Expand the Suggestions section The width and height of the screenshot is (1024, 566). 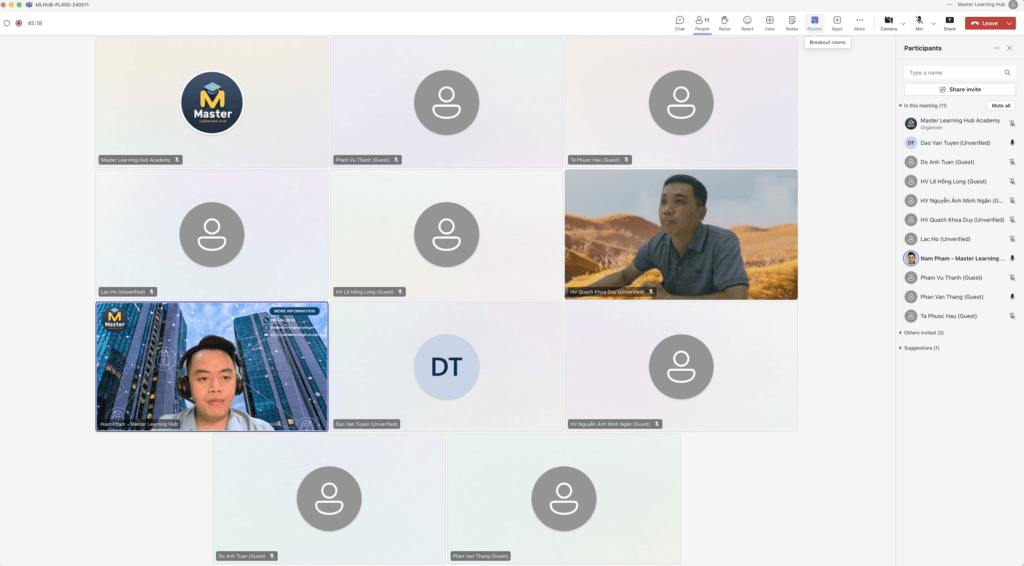pos(901,348)
